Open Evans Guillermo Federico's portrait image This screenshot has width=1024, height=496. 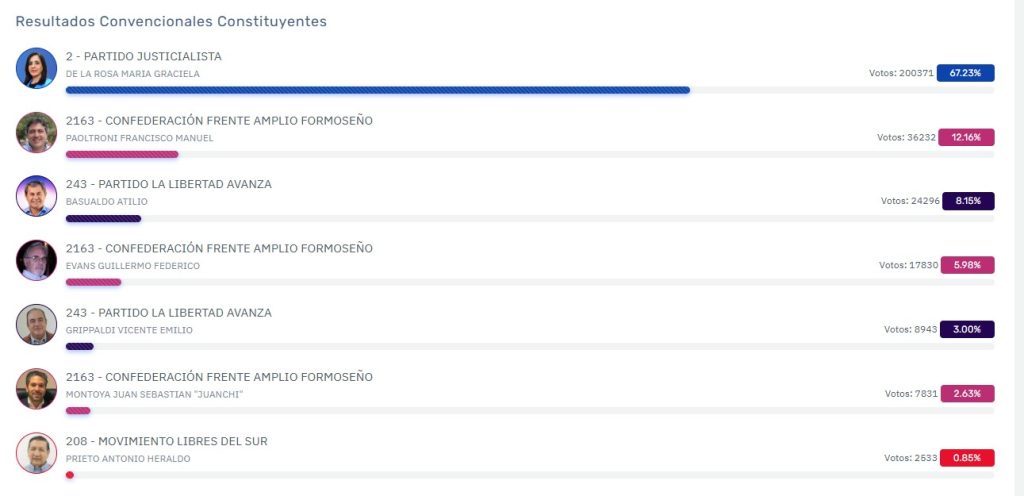(37, 260)
